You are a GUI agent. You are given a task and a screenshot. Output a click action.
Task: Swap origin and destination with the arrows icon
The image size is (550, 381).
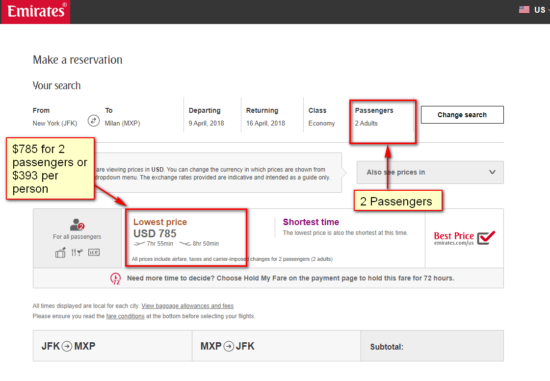[94, 121]
